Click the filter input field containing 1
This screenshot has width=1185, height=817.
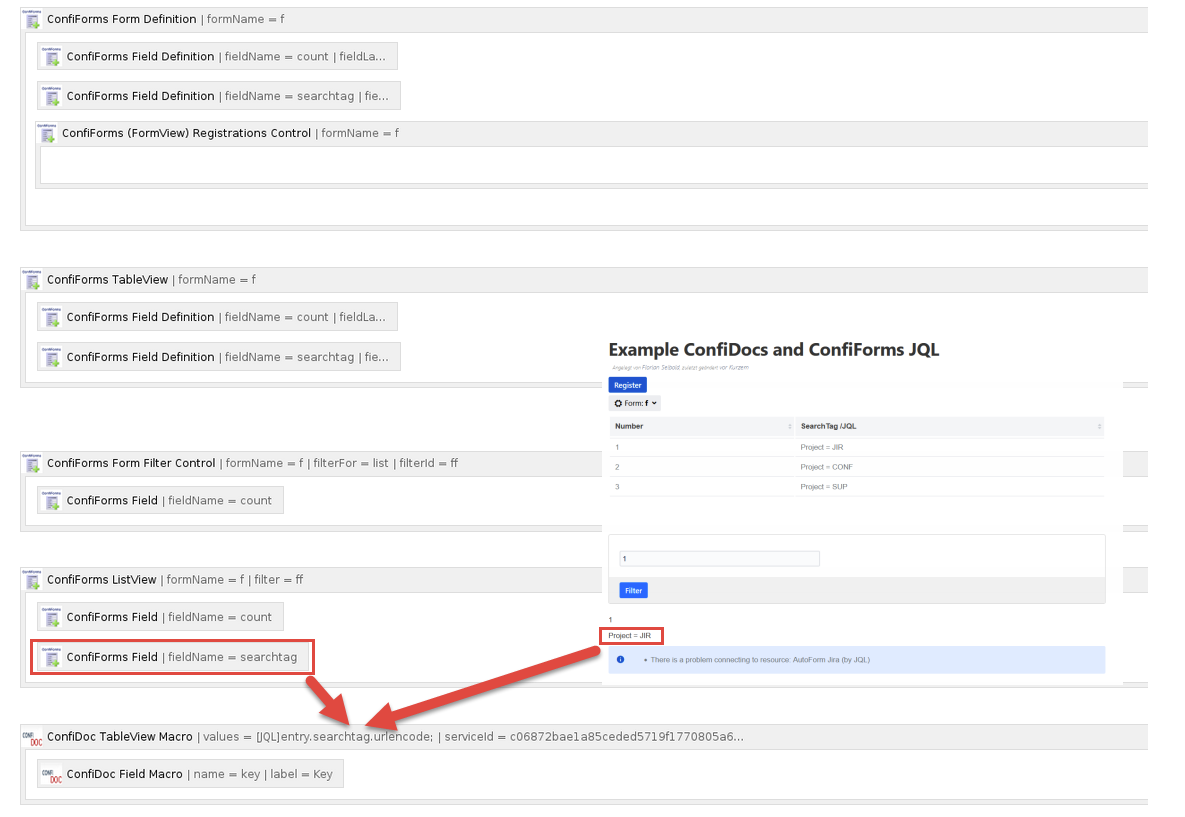click(x=718, y=558)
